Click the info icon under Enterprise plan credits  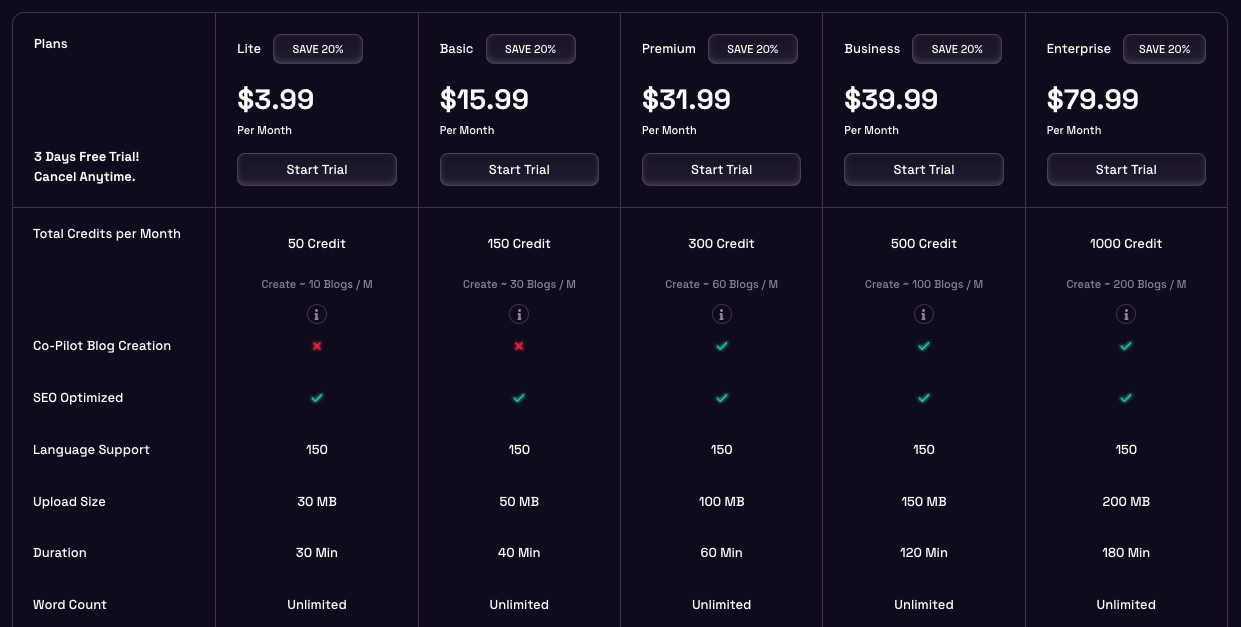point(1126,314)
